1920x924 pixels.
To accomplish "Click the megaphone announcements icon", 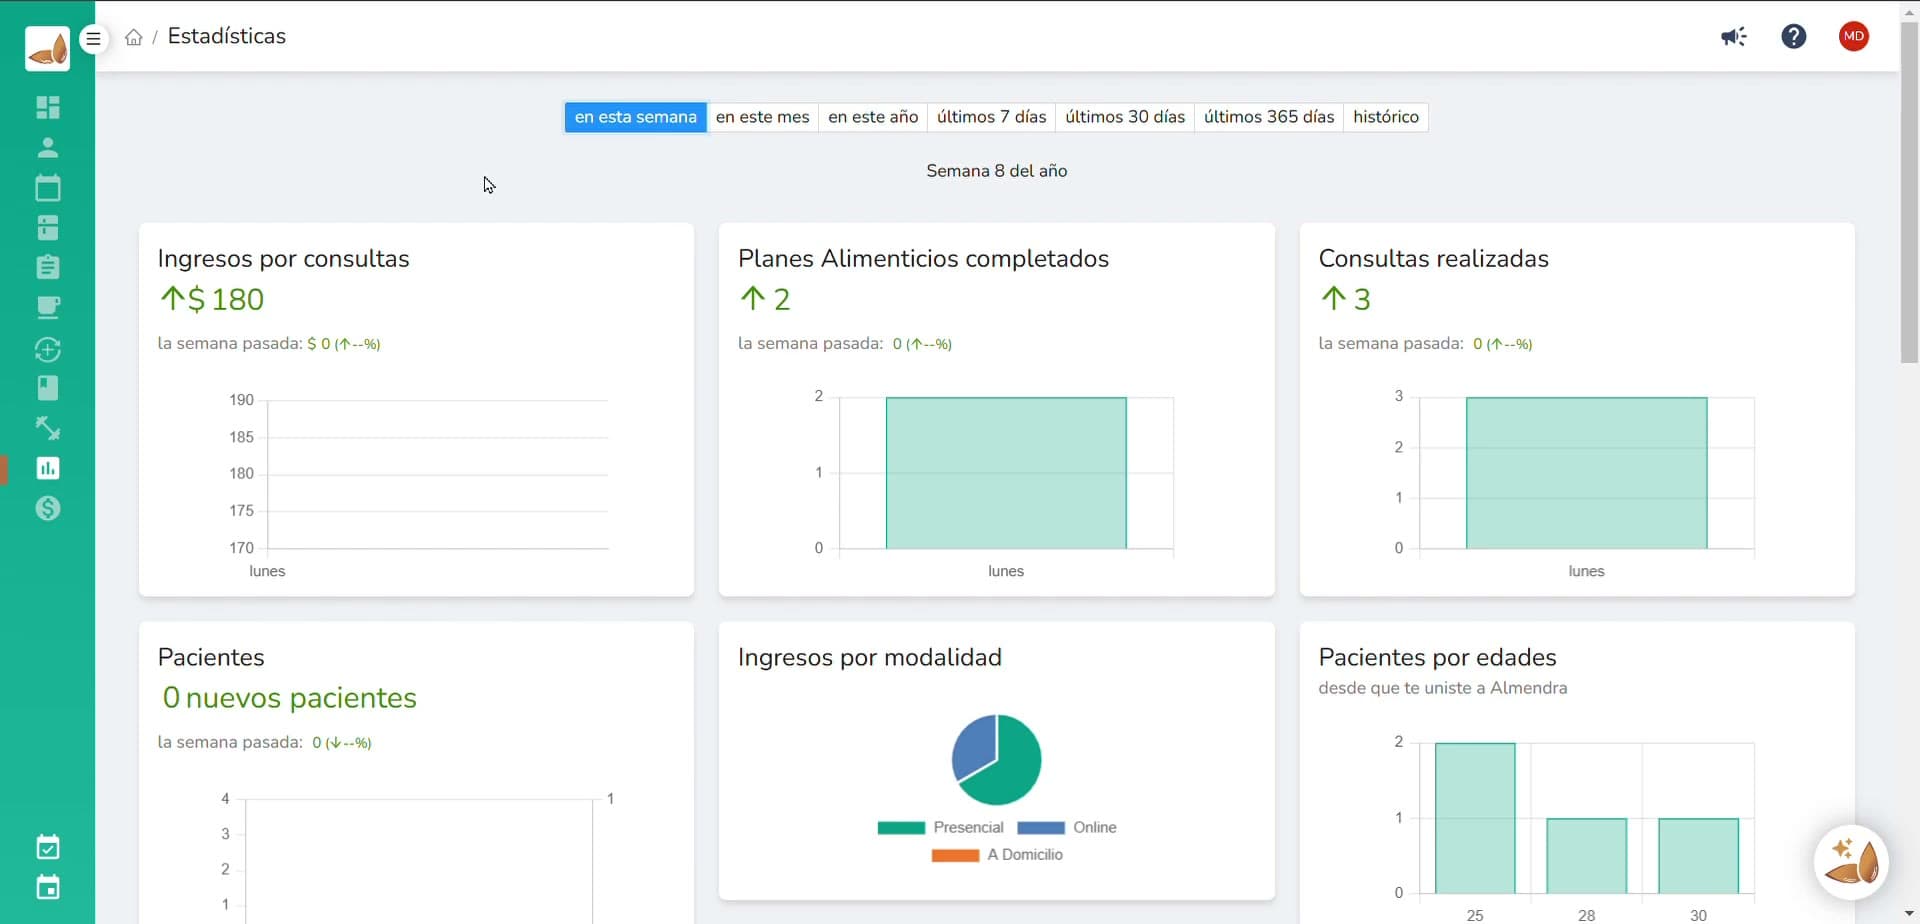I will (x=1733, y=37).
